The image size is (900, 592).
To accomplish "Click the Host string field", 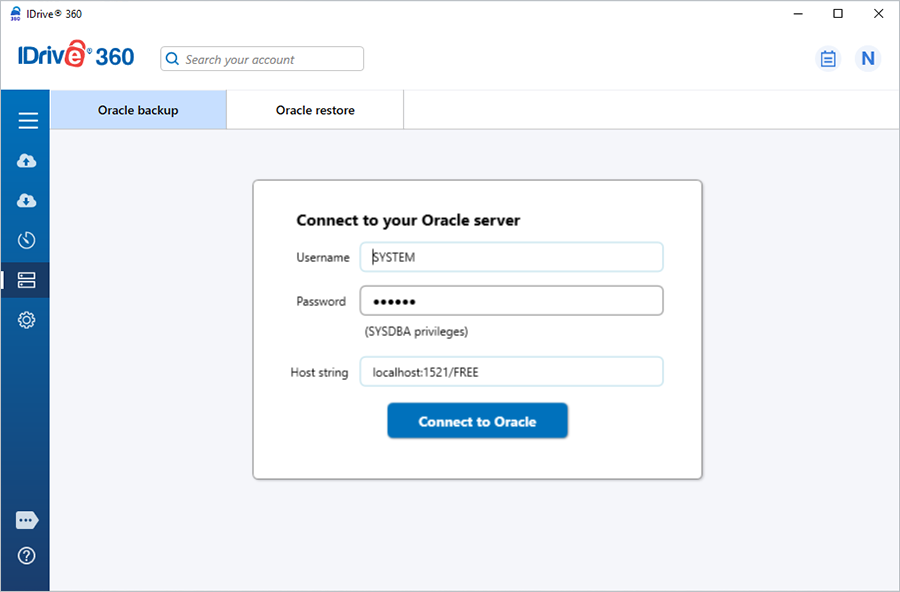I will tap(511, 372).
